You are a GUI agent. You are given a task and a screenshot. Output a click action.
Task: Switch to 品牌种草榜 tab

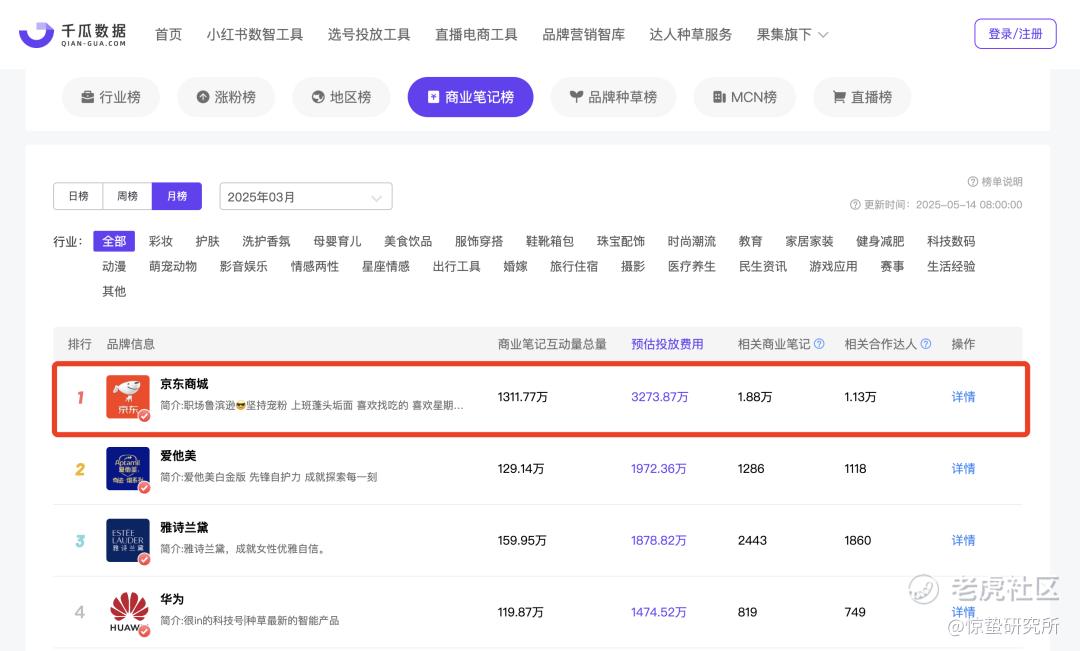pyautogui.click(x=613, y=97)
